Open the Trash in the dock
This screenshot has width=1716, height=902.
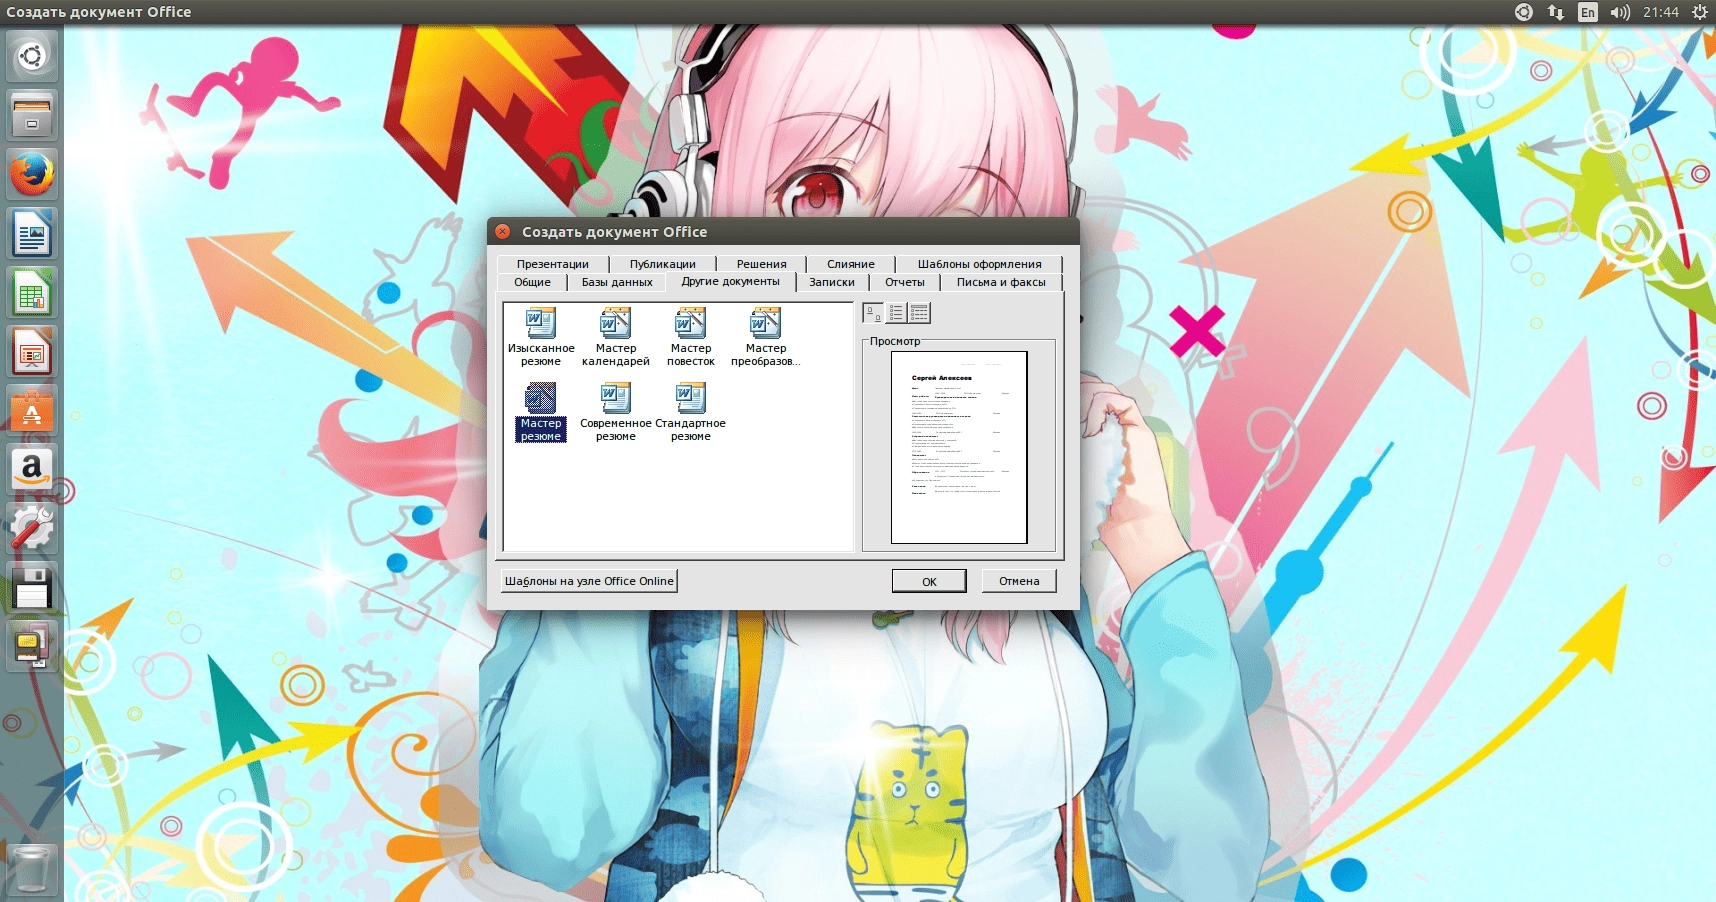[x=32, y=868]
